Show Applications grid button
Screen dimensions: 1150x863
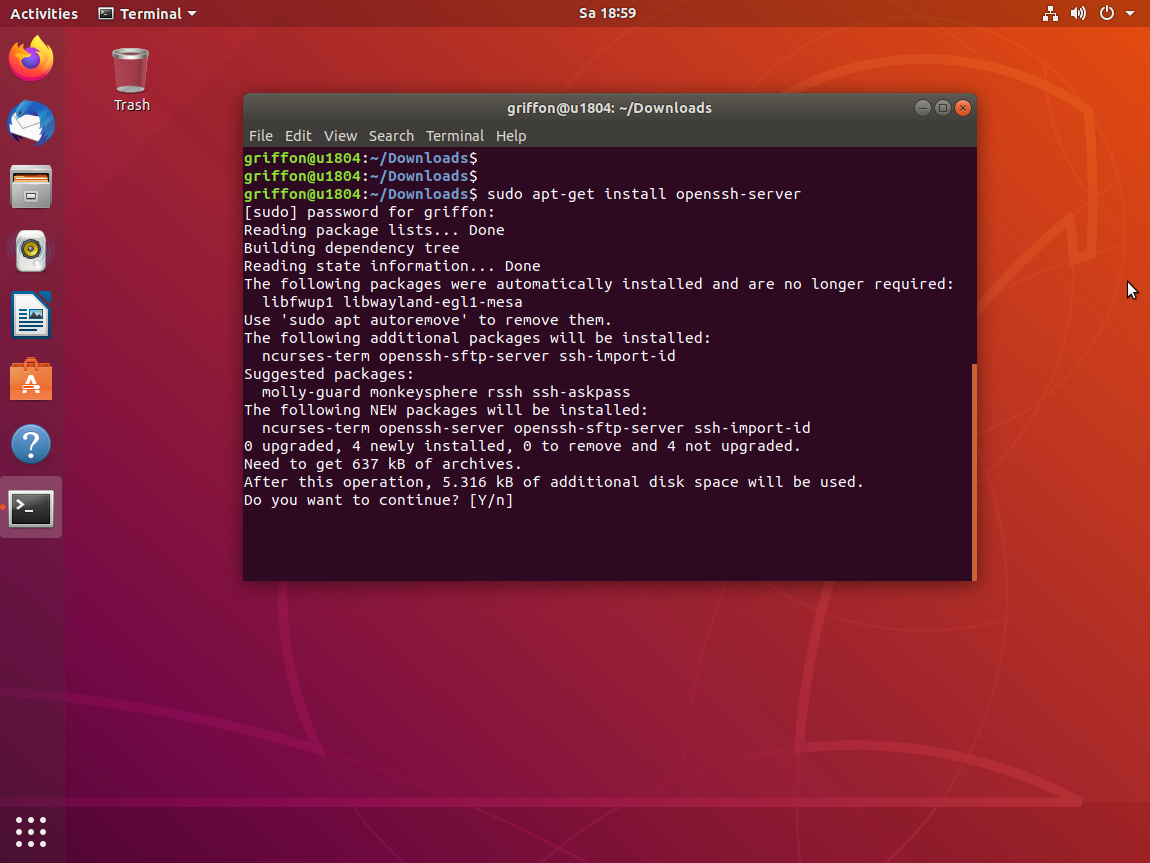31,831
